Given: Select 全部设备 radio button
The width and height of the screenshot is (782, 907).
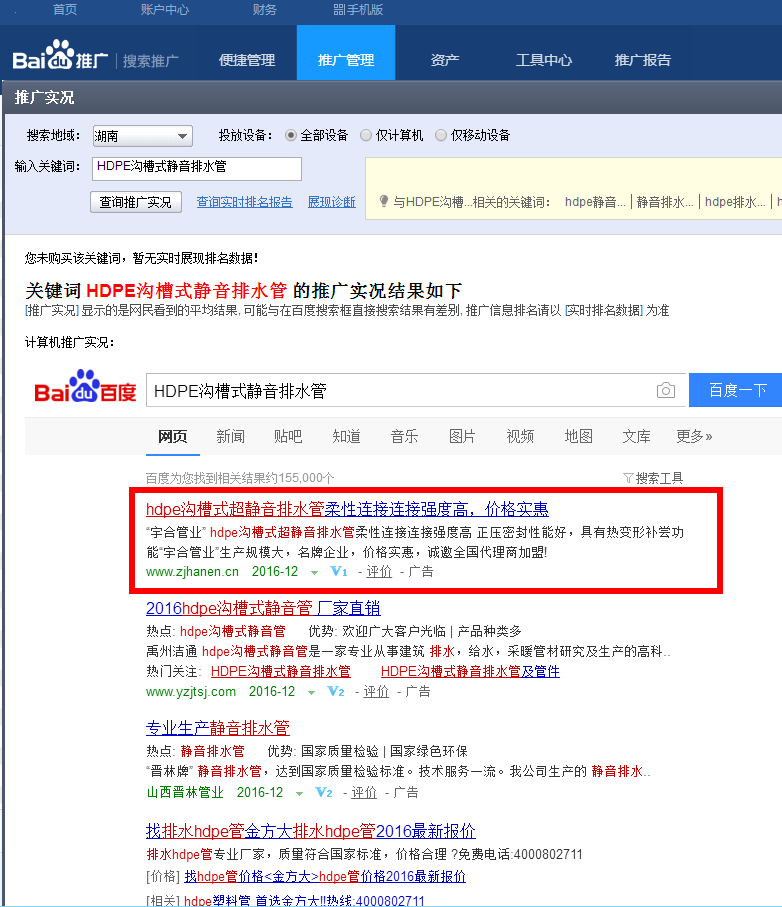Looking at the screenshot, I should (291, 135).
